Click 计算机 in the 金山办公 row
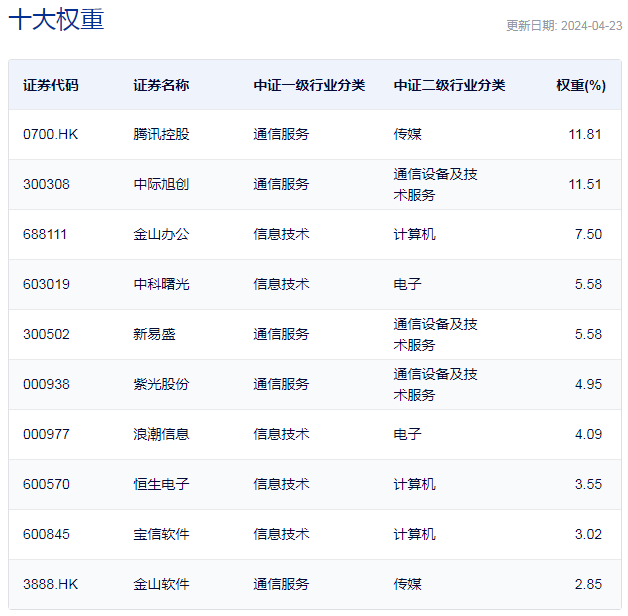The width and height of the screenshot is (628, 616). (414, 234)
